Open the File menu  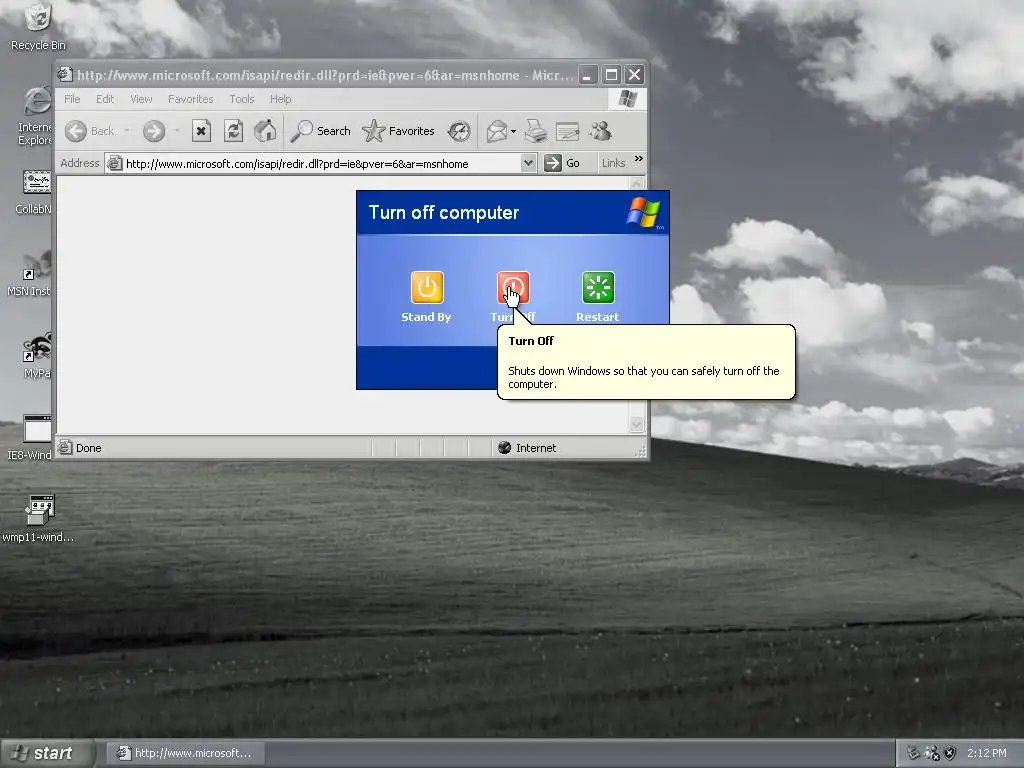coord(72,99)
